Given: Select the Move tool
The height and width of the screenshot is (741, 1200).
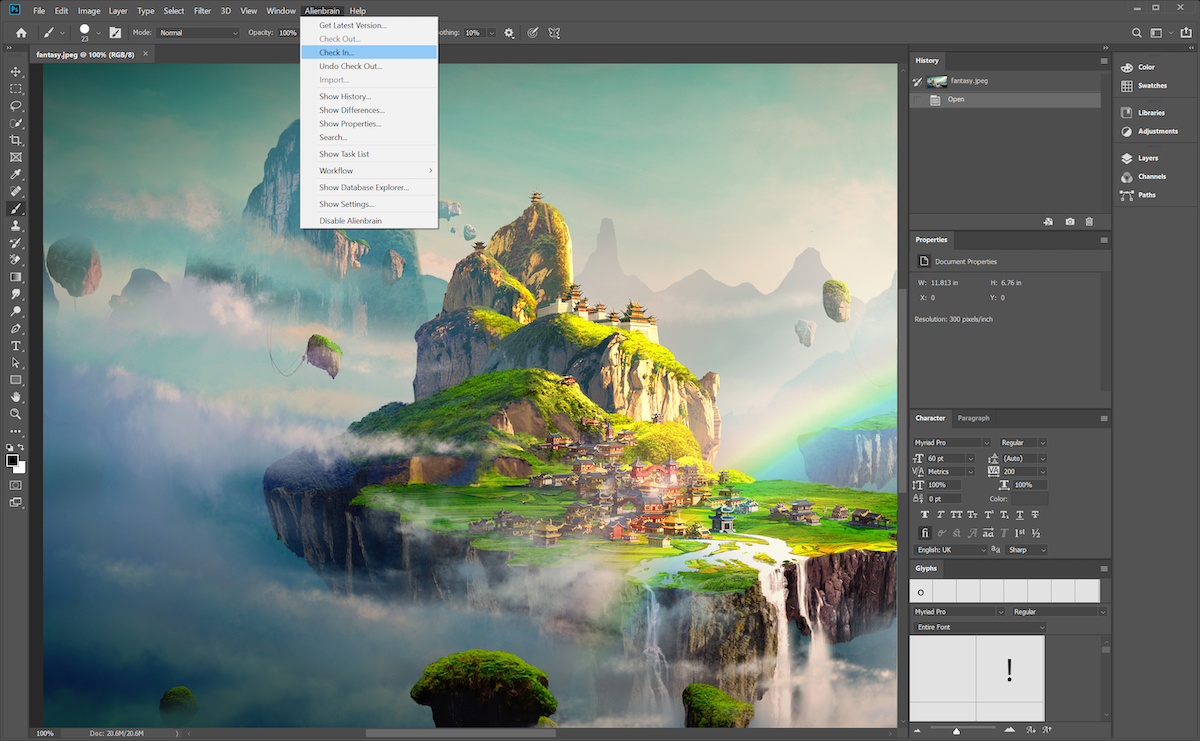Looking at the screenshot, I should 16,72.
